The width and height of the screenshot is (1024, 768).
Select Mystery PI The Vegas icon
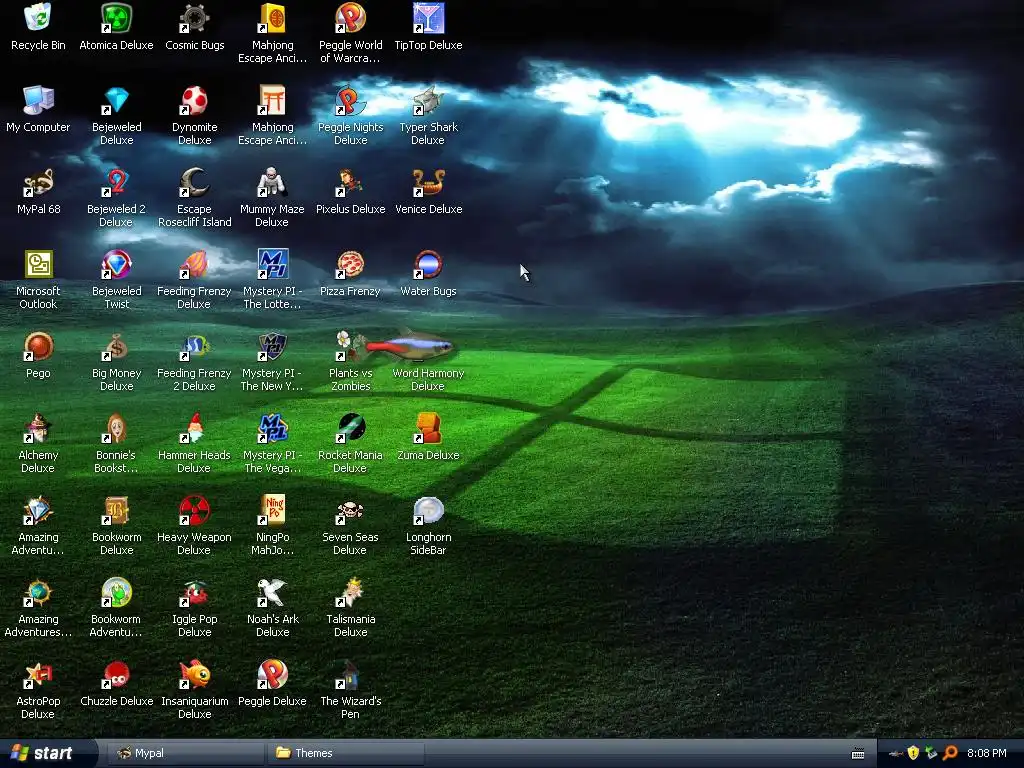tap(272, 428)
